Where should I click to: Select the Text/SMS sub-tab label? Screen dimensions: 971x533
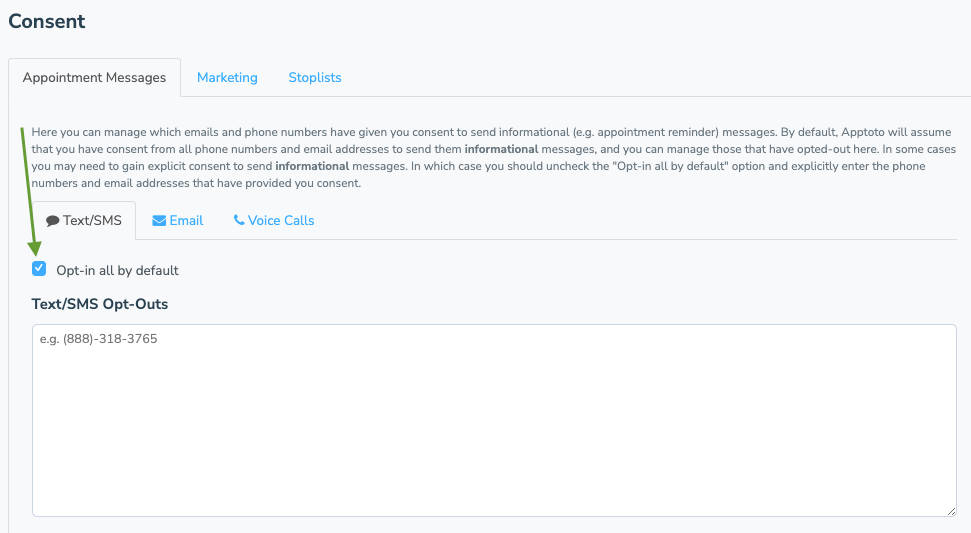[92, 220]
